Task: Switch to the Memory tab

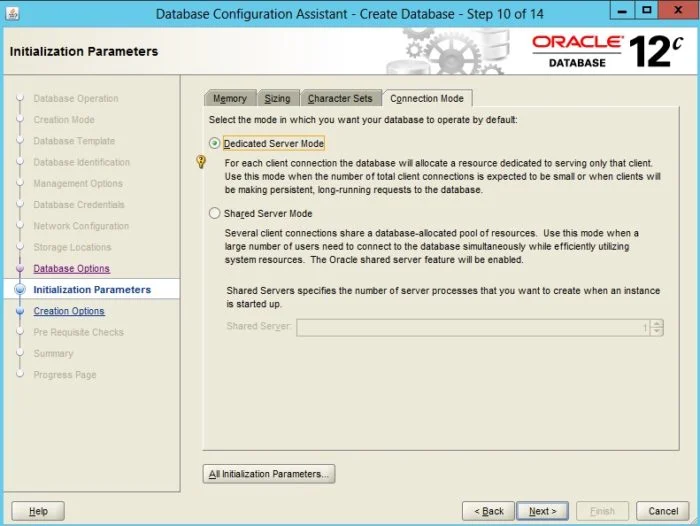Action: coord(230,98)
